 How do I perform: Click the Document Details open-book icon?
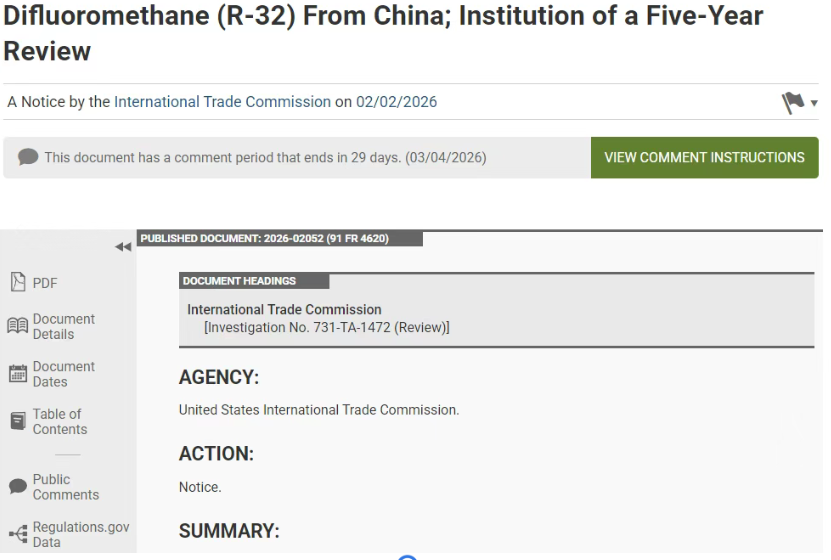point(17,326)
